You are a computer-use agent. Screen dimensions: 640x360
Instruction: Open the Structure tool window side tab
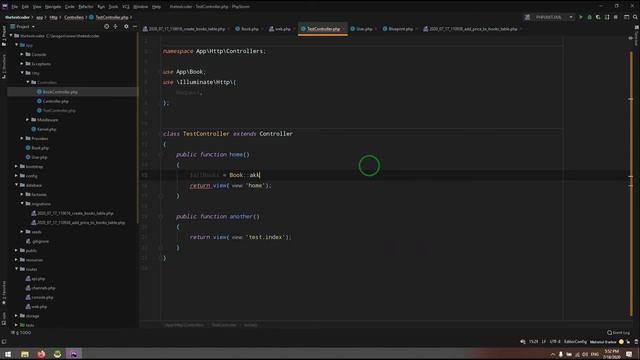click(4, 66)
